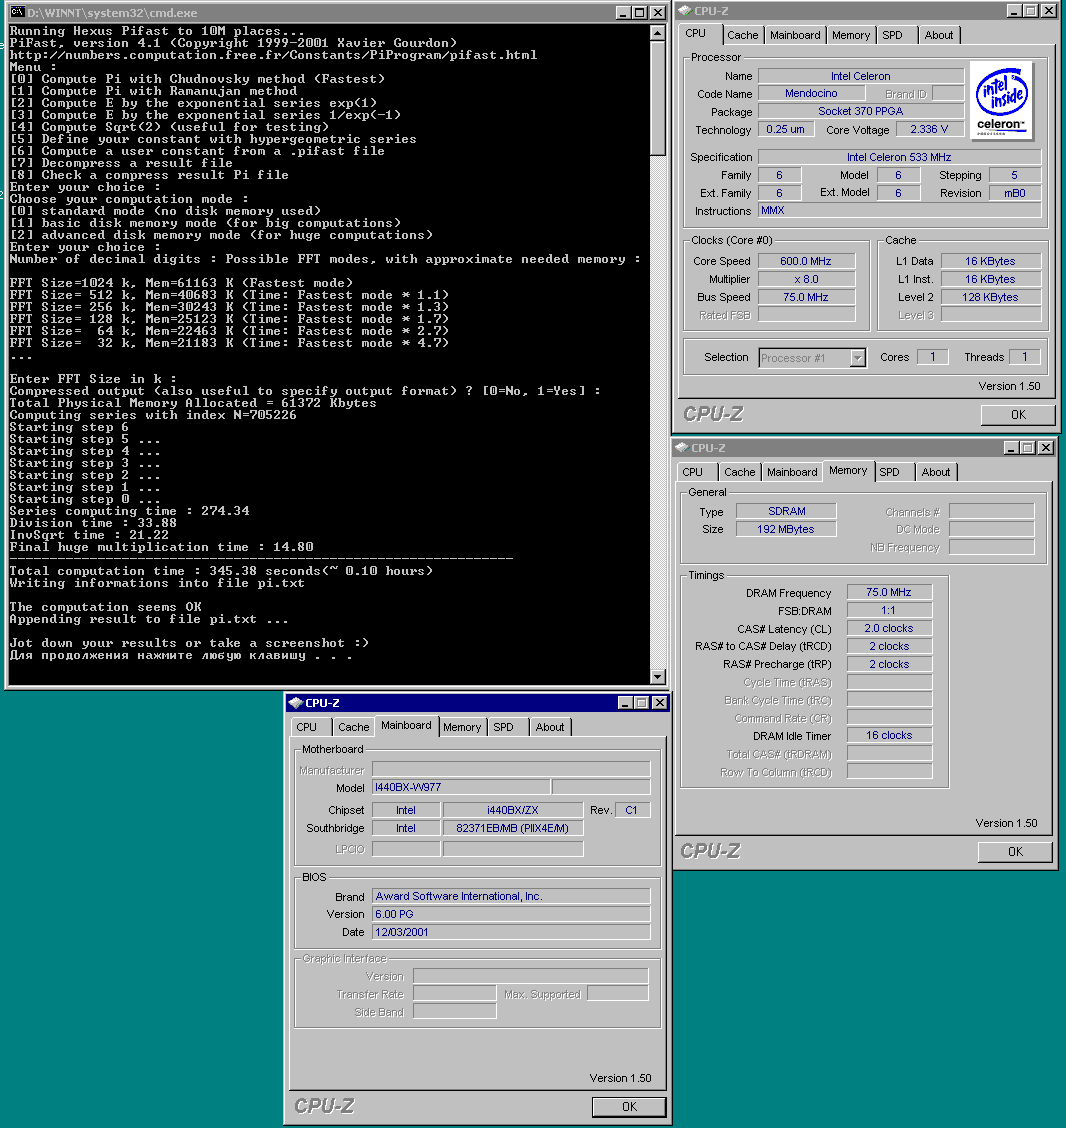Click cmd.exe window title bar icon
The image size is (1066, 1128).
pos(17,12)
